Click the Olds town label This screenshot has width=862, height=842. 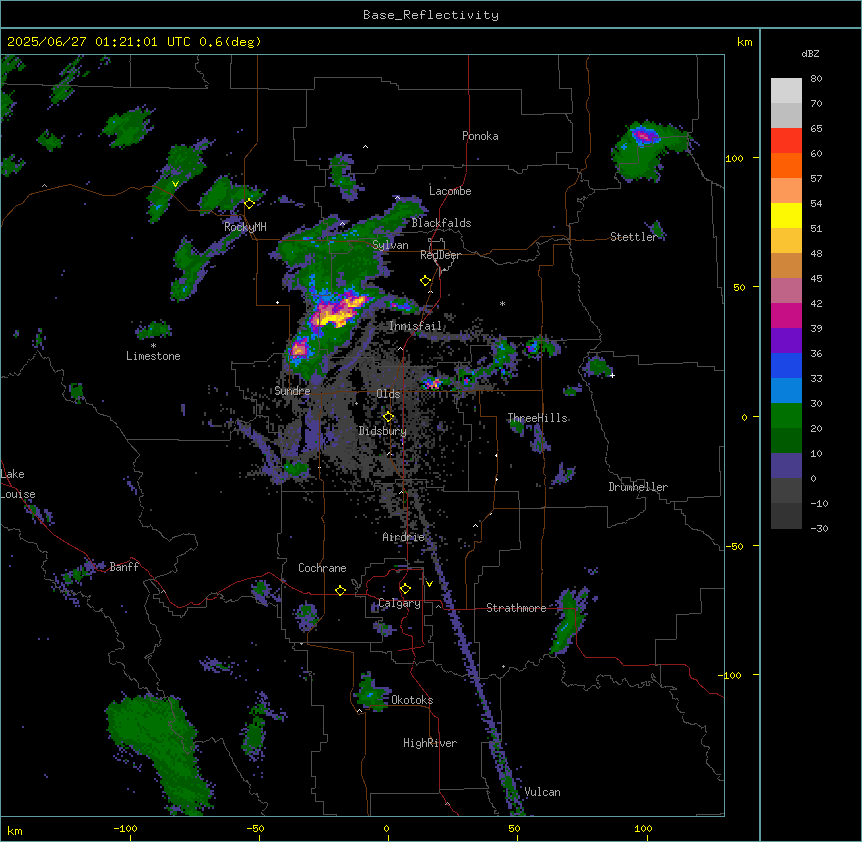[x=388, y=394]
